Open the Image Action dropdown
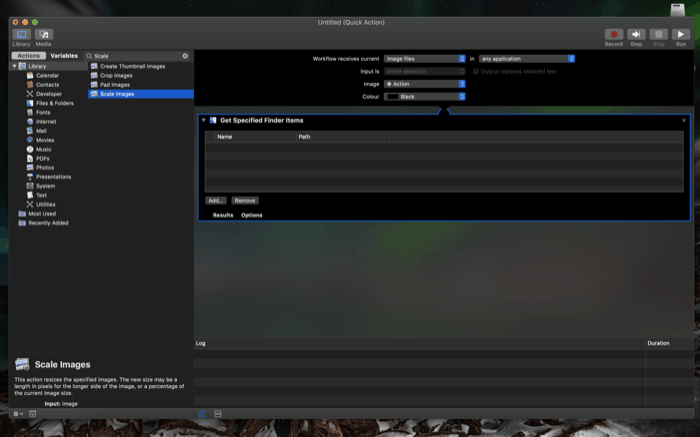Viewport: 700px width, 437px height. tap(424, 84)
